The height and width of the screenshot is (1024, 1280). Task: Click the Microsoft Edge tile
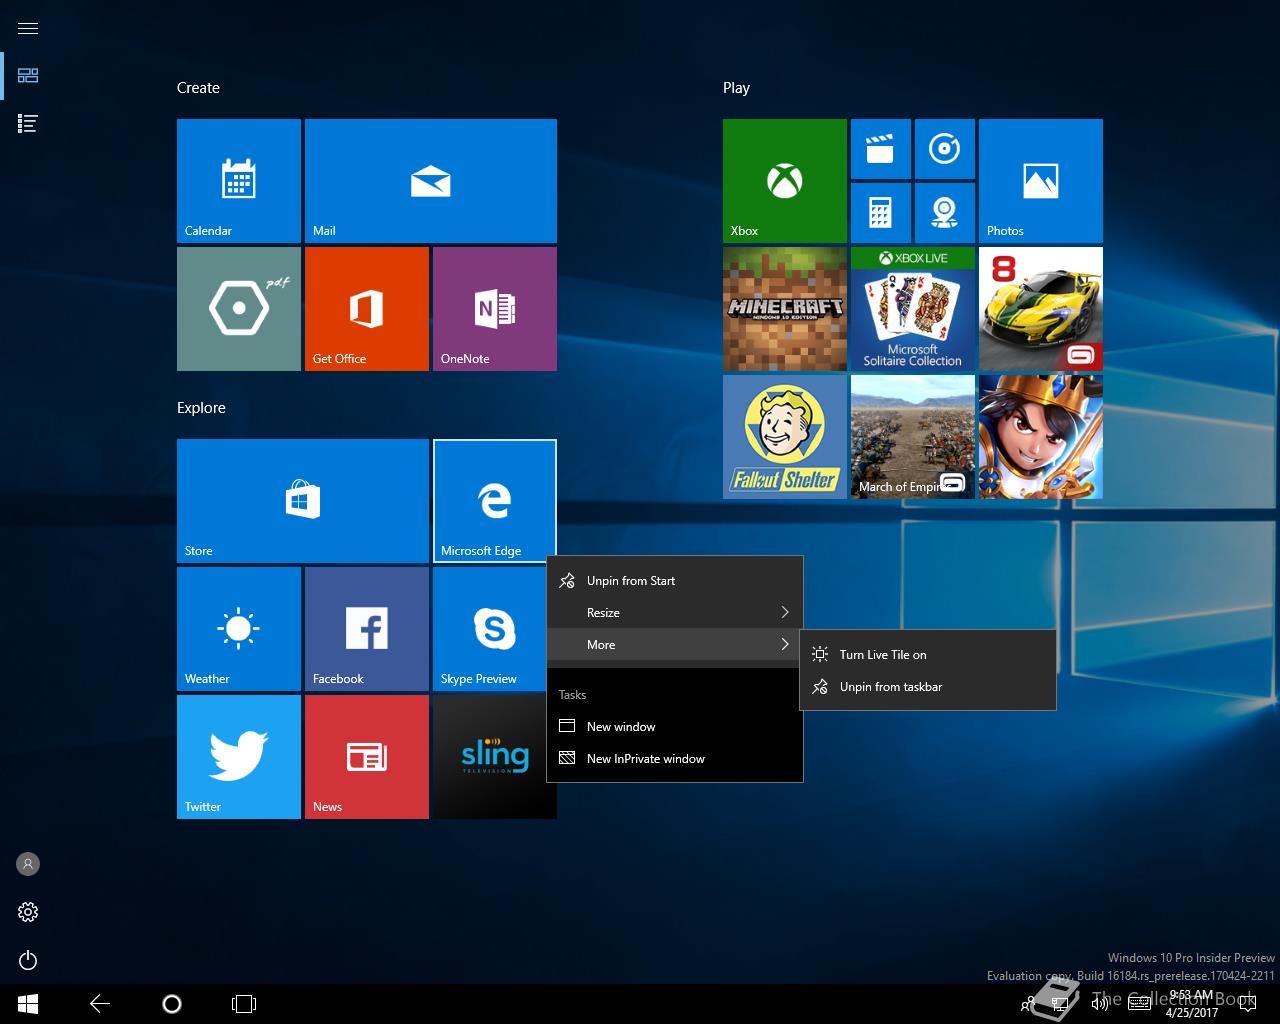coord(495,501)
